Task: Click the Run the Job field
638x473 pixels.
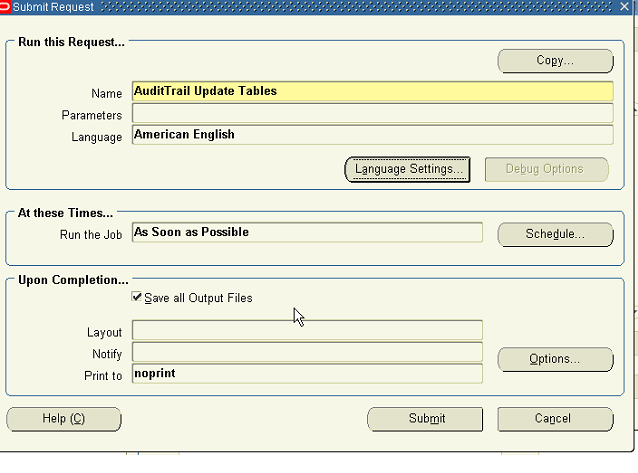Action: (306, 233)
